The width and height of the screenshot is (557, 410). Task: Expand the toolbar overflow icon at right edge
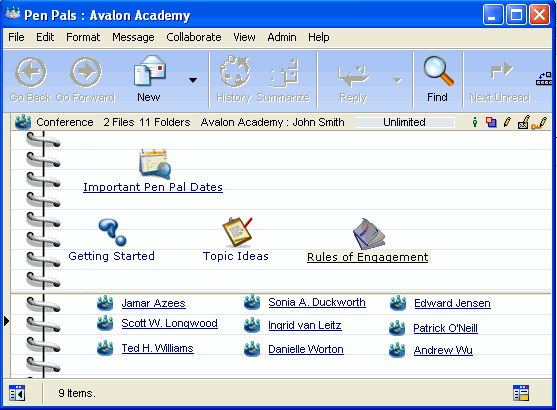tap(544, 79)
